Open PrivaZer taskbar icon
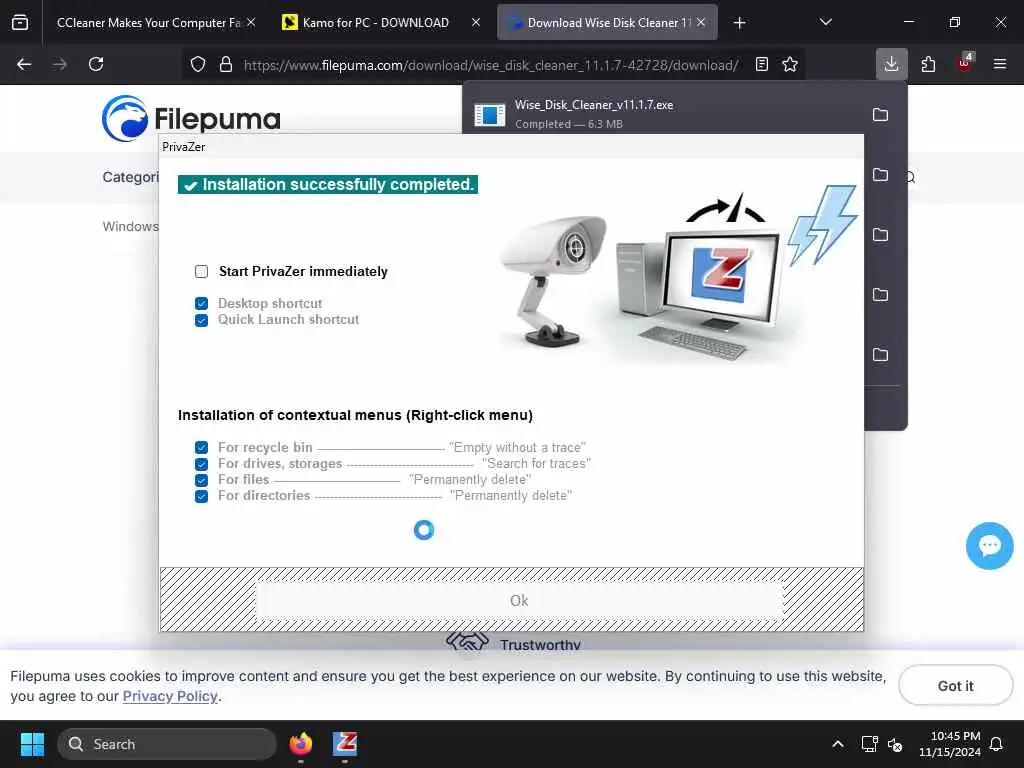1024x768 pixels. click(x=345, y=744)
